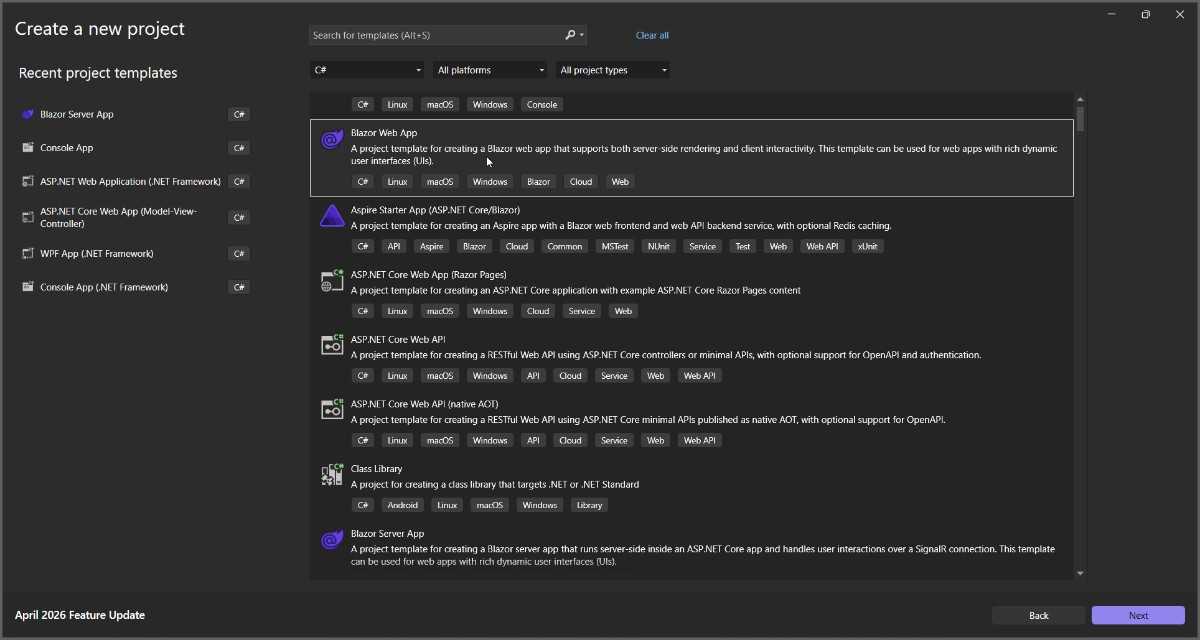Click the NUnit tag under Aspire Starter App
Image resolution: width=1200 pixels, height=640 pixels.
659,246
